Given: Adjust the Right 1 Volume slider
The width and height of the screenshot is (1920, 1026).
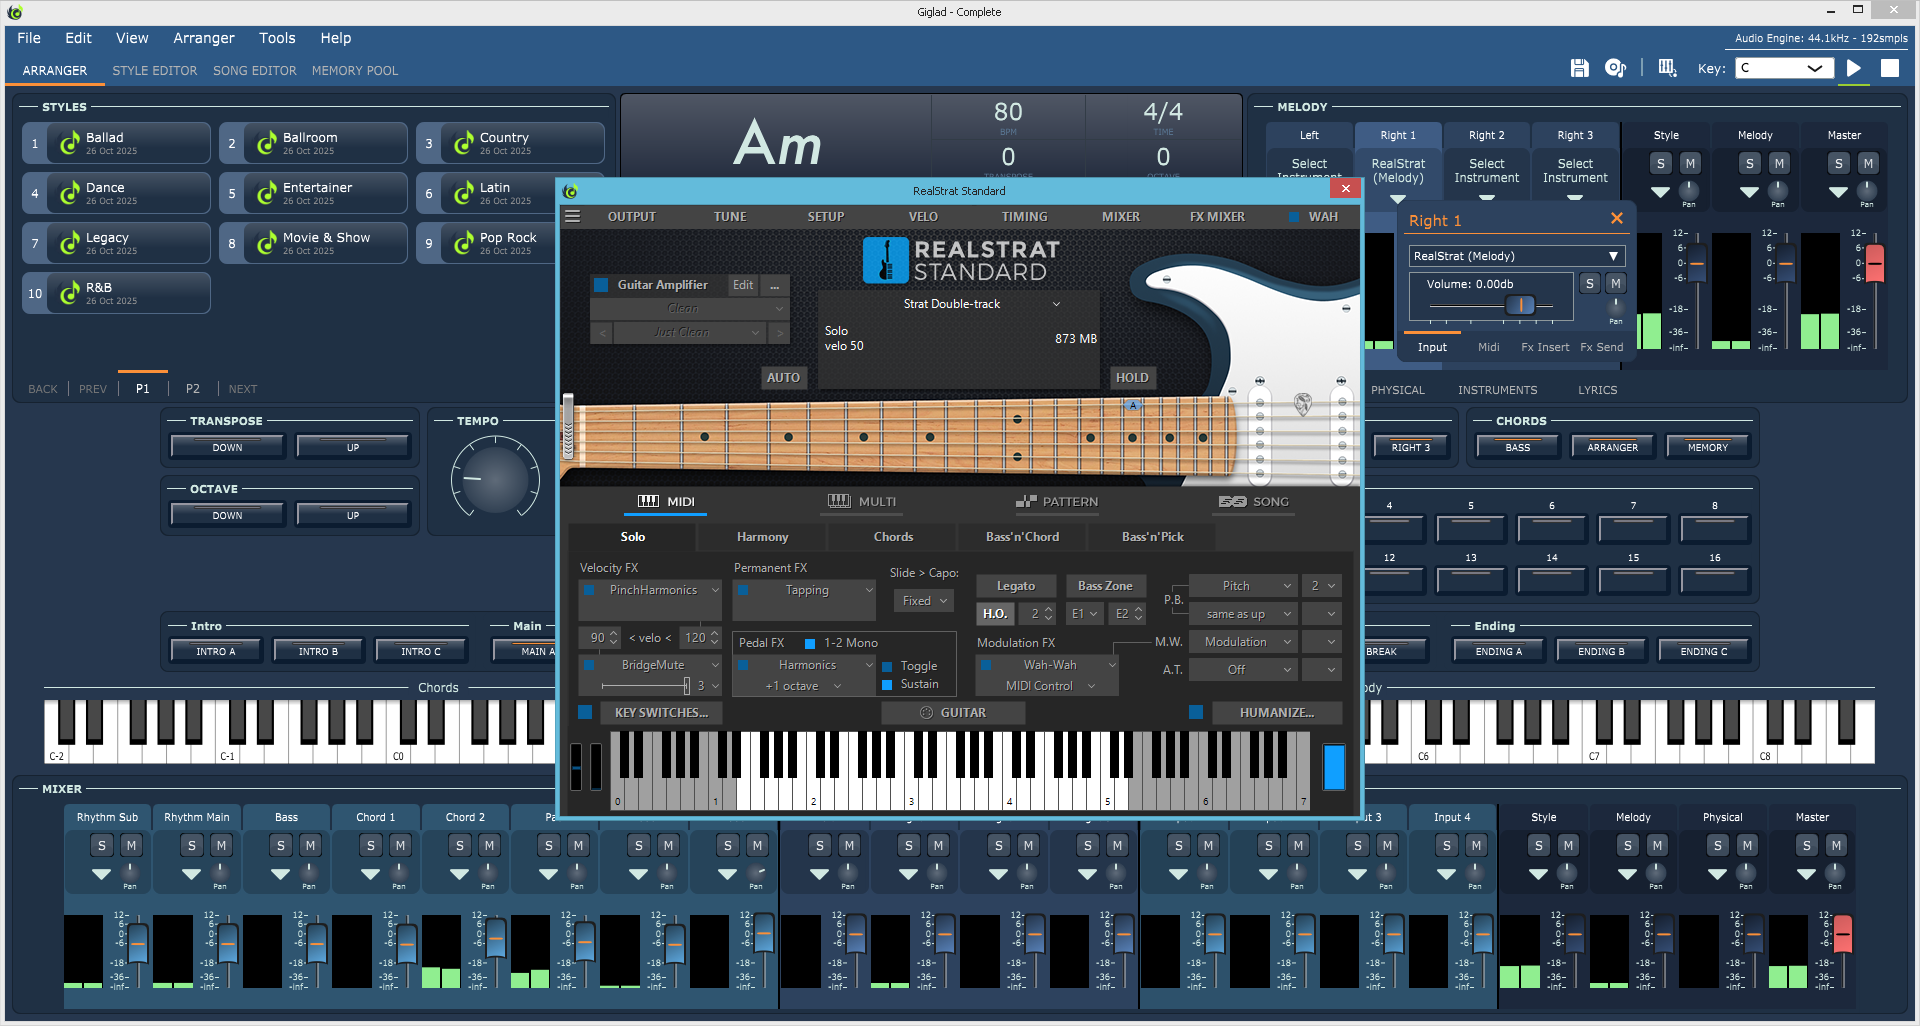Looking at the screenshot, I should pos(1520,305).
